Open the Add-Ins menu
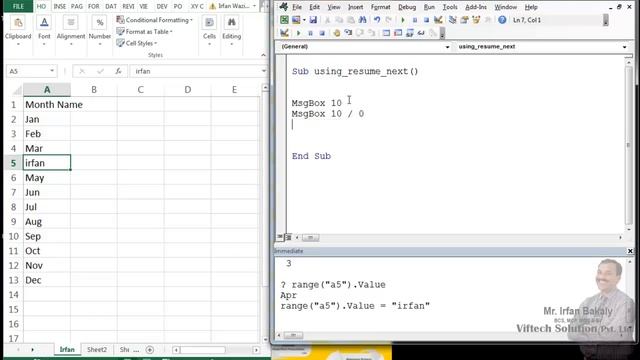Viewport: 640px width, 360px height. tap(476, 7)
